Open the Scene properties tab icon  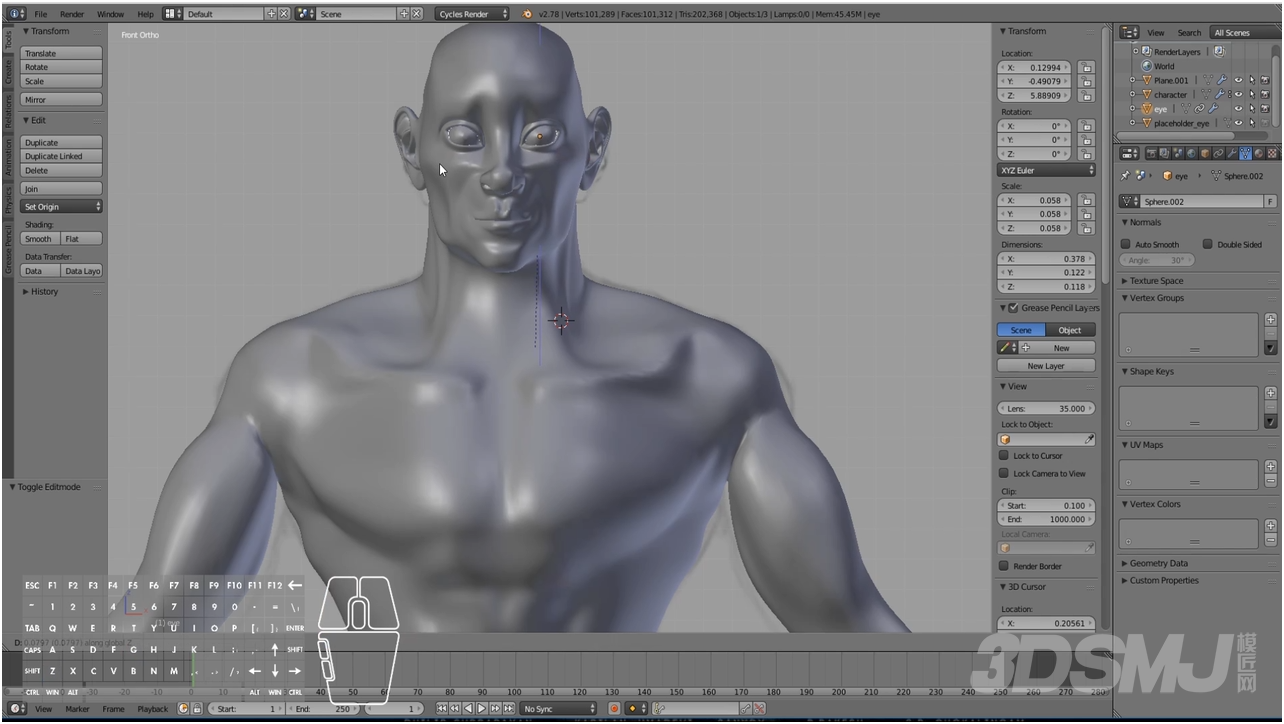[x=1178, y=153]
